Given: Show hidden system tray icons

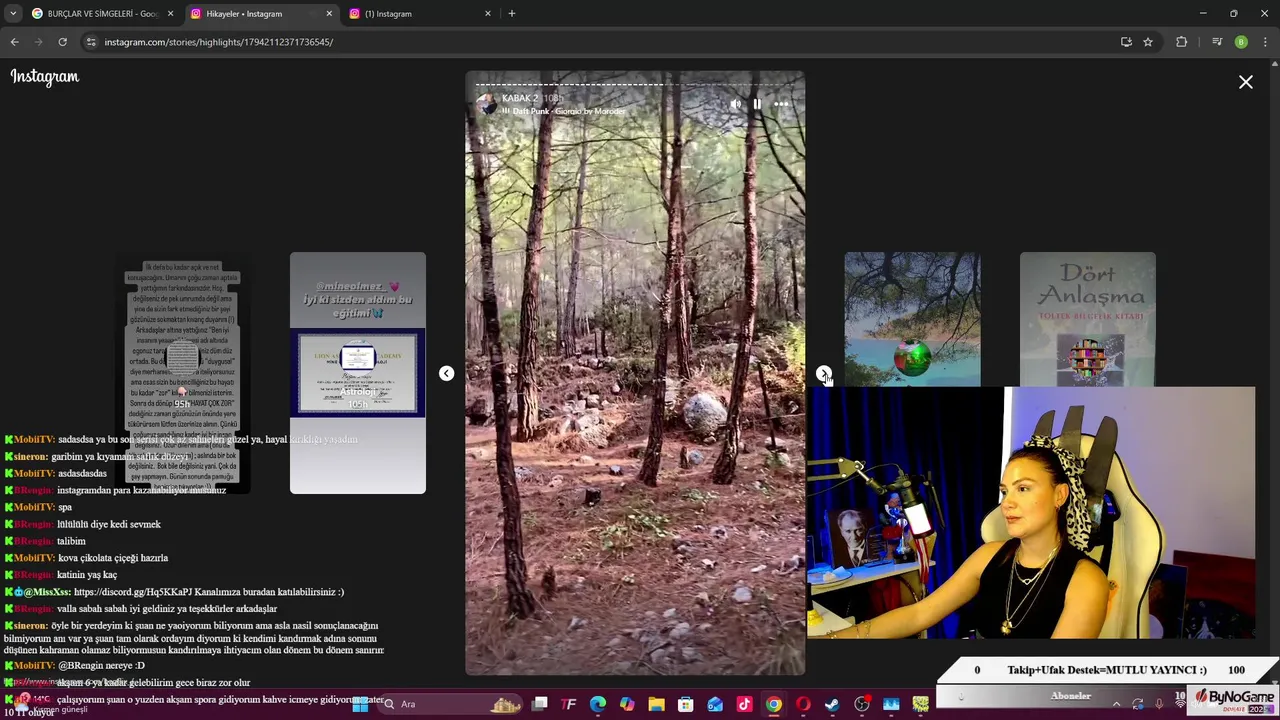Looking at the screenshot, I should [1116, 704].
